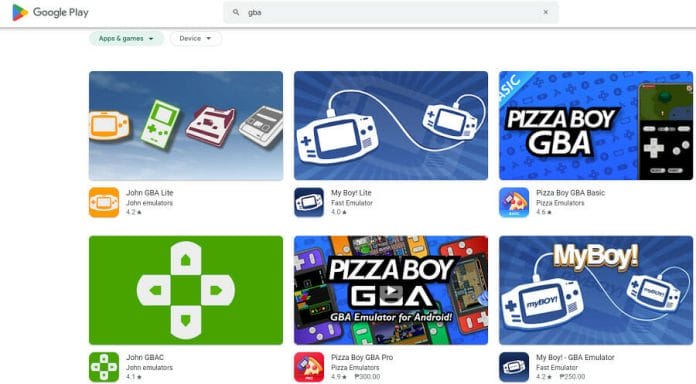Open the John GBA Lite title link
This screenshot has width=696, height=384.
click(x=150, y=193)
